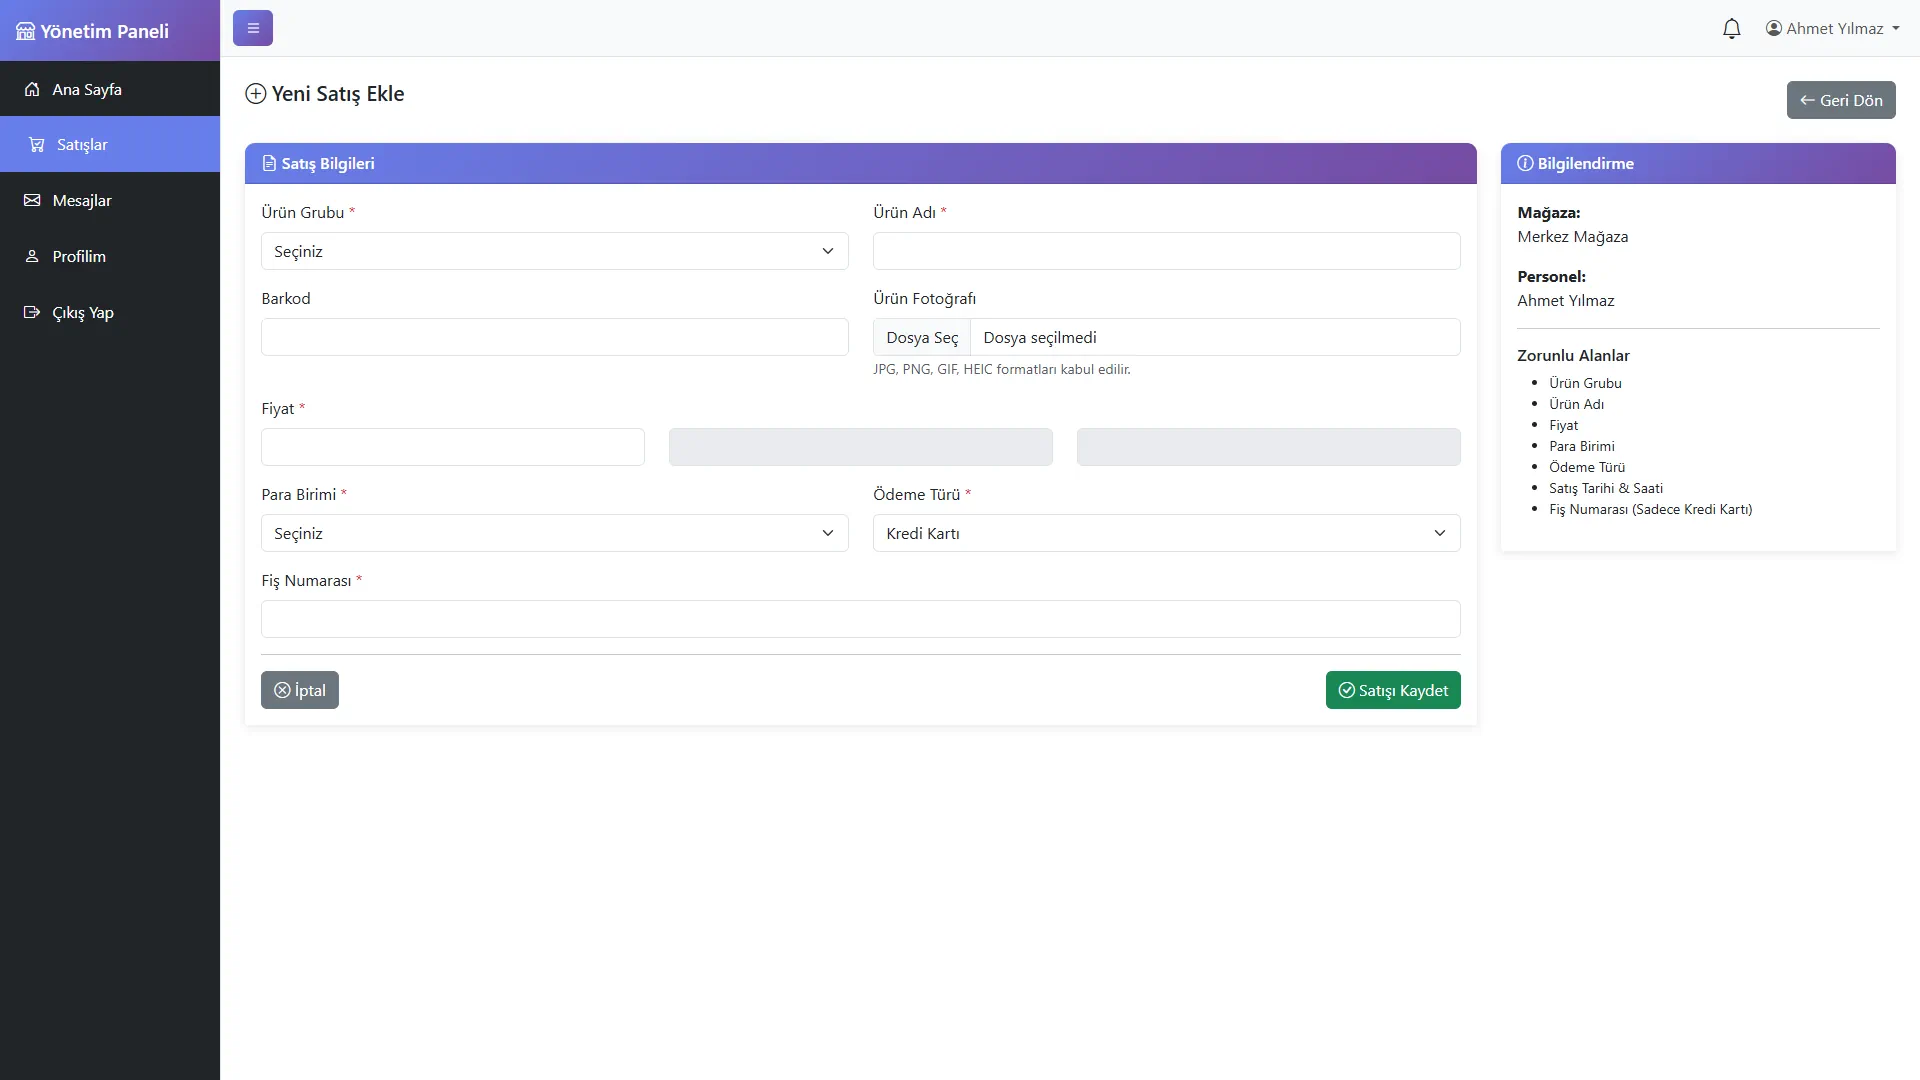Click the plus-circle icon beside Yeni Satış Ekle

coord(256,93)
